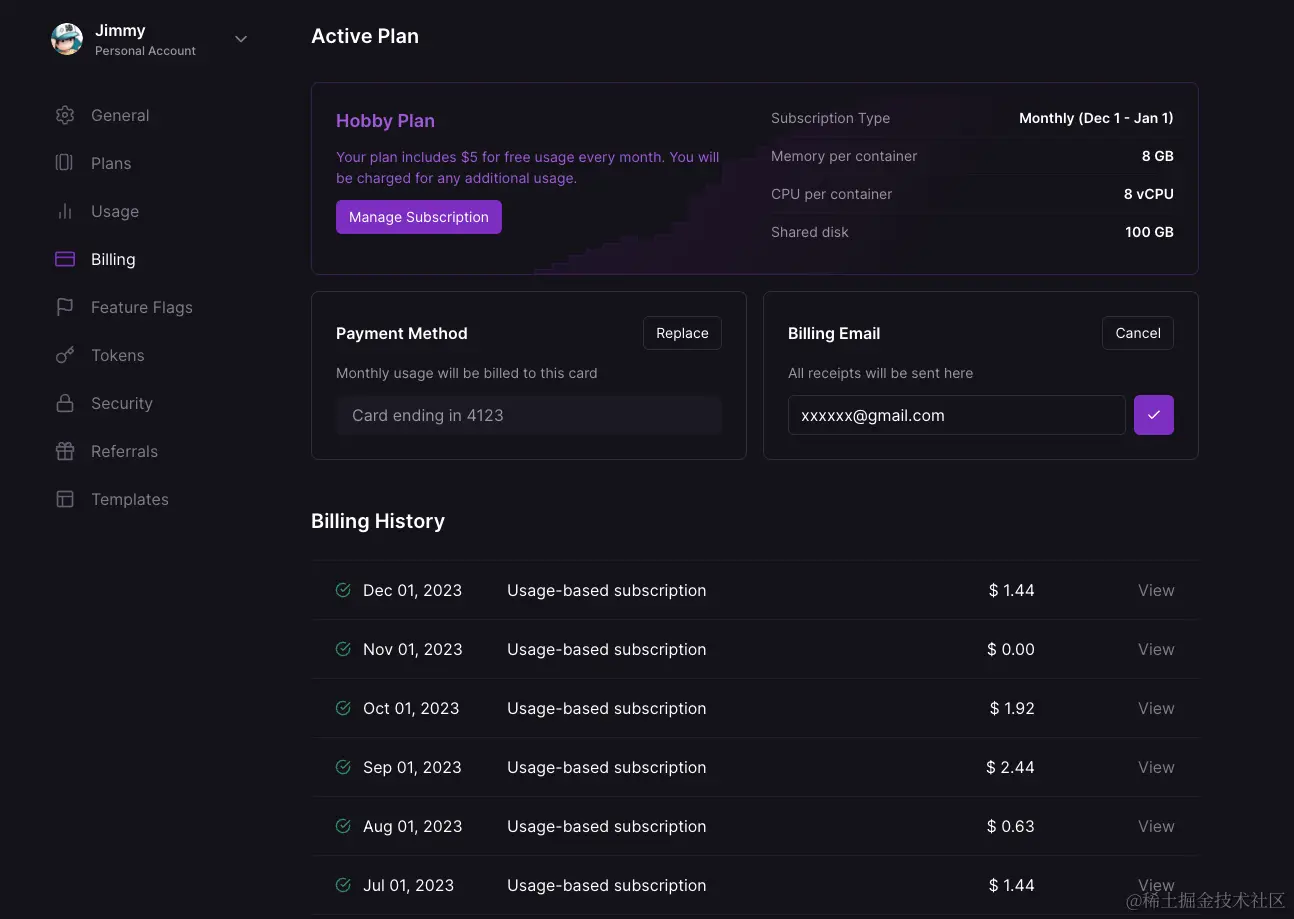The height and width of the screenshot is (919, 1294).
Task: Go to the Usage menu item
Action: (115, 211)
